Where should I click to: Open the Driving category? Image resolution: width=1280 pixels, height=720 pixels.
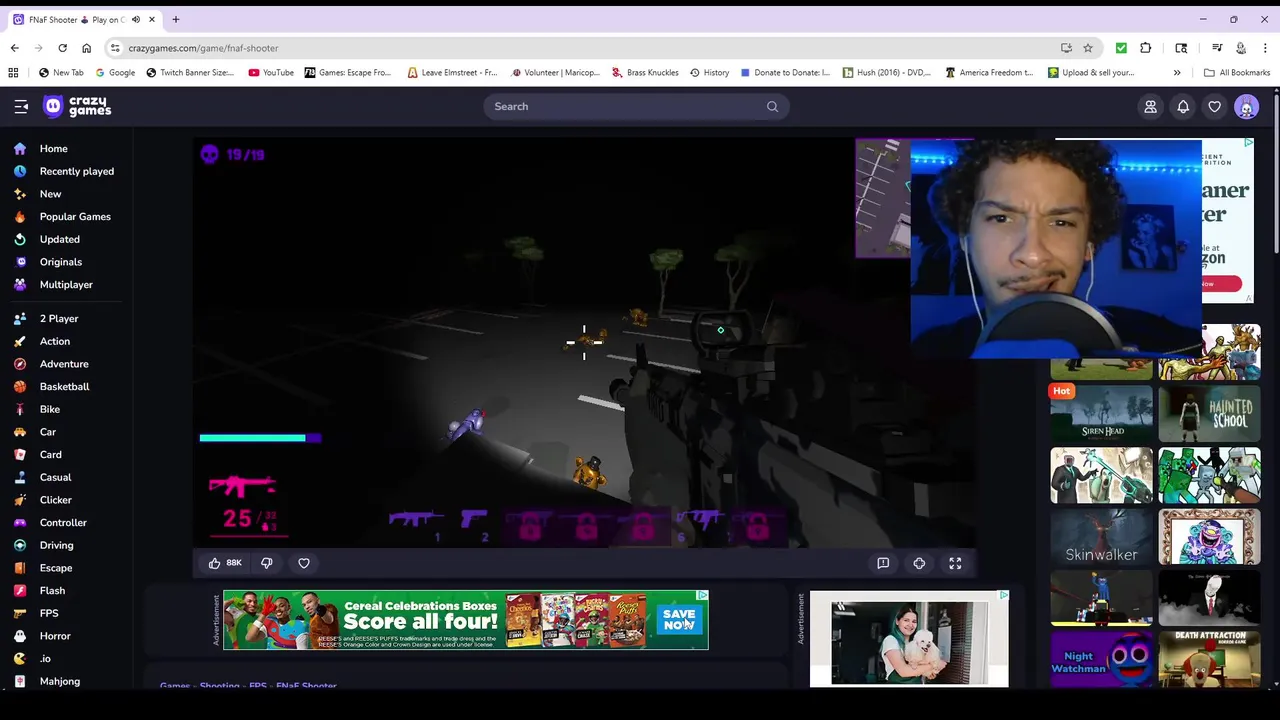pyautogui.click(x=56, y=545)
